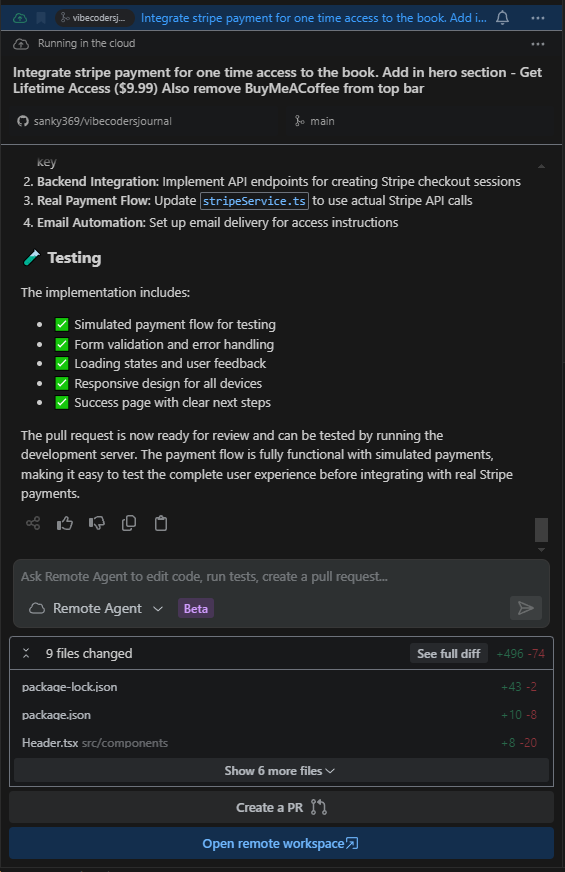Click the scroll down arrow in chat
Viewport: 565px width, 872px height.
point(541,550)
